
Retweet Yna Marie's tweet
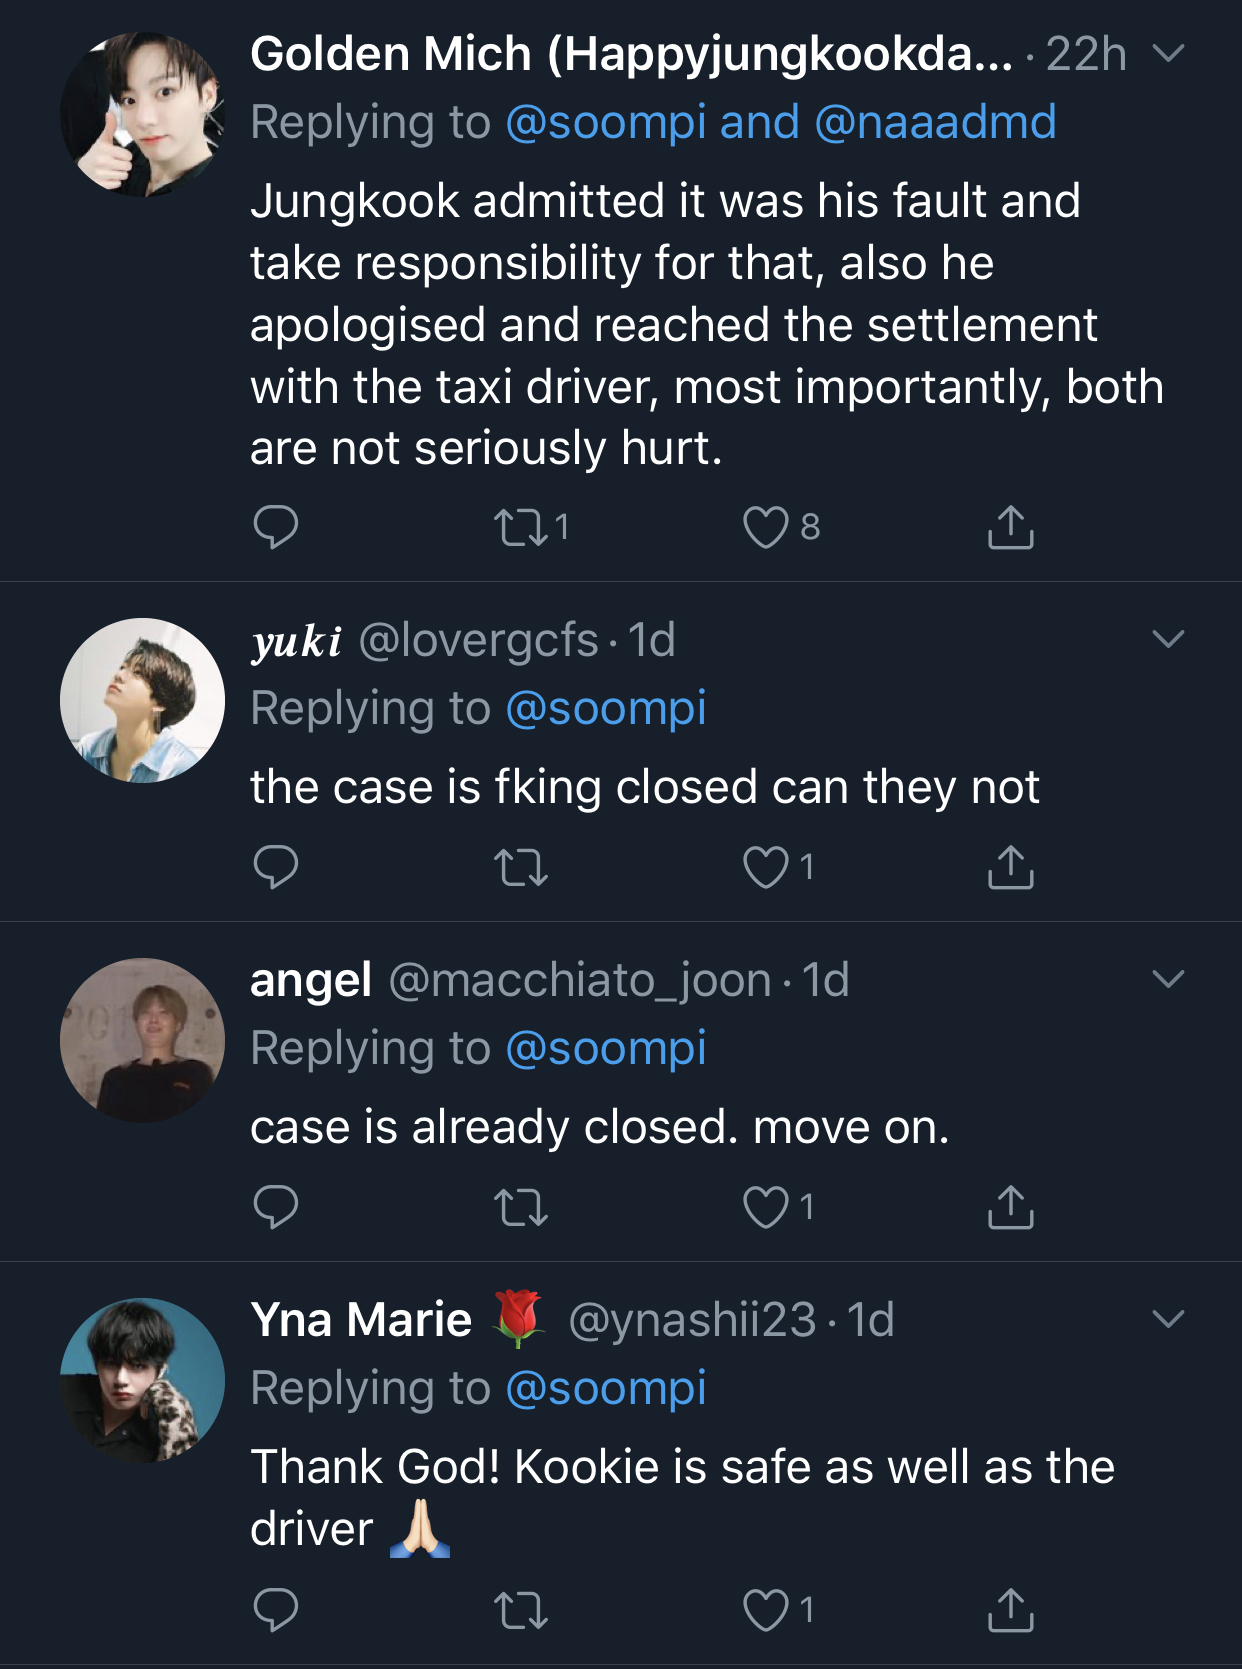click(x=521, y=1610)
